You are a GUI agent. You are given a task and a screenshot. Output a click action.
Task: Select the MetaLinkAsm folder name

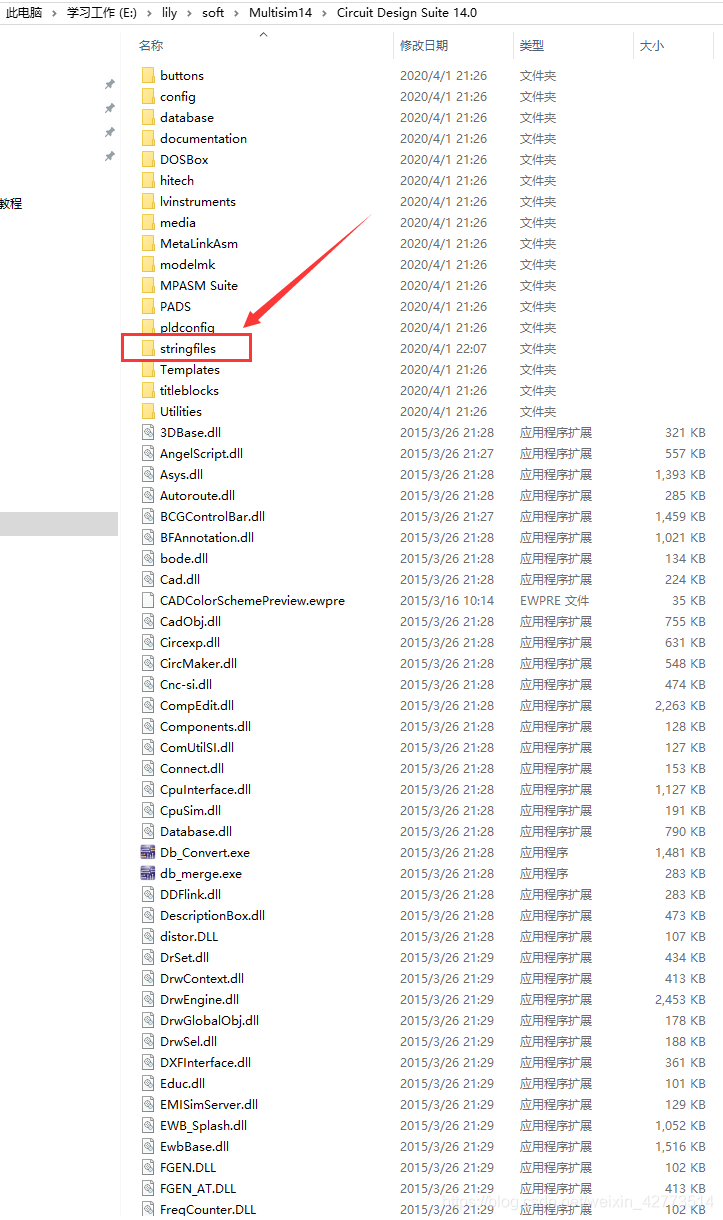(x=199, y=243)
